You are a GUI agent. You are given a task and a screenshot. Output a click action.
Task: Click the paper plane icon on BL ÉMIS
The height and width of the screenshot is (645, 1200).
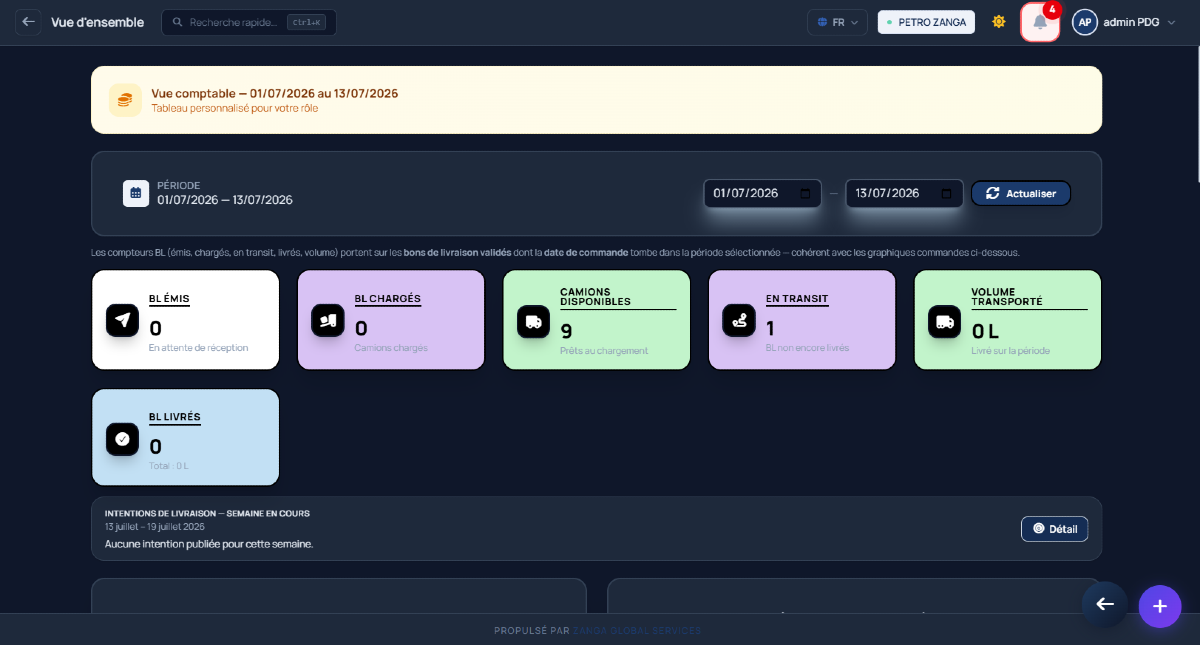[122, 320]
